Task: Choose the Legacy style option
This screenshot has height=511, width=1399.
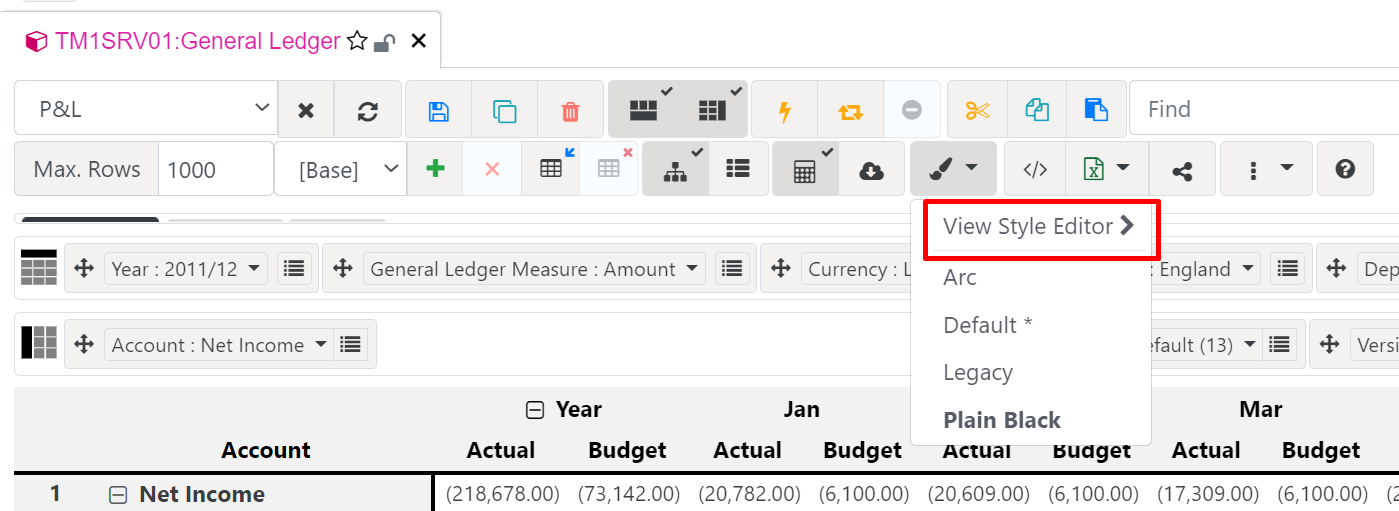Action: click(978, 373)
